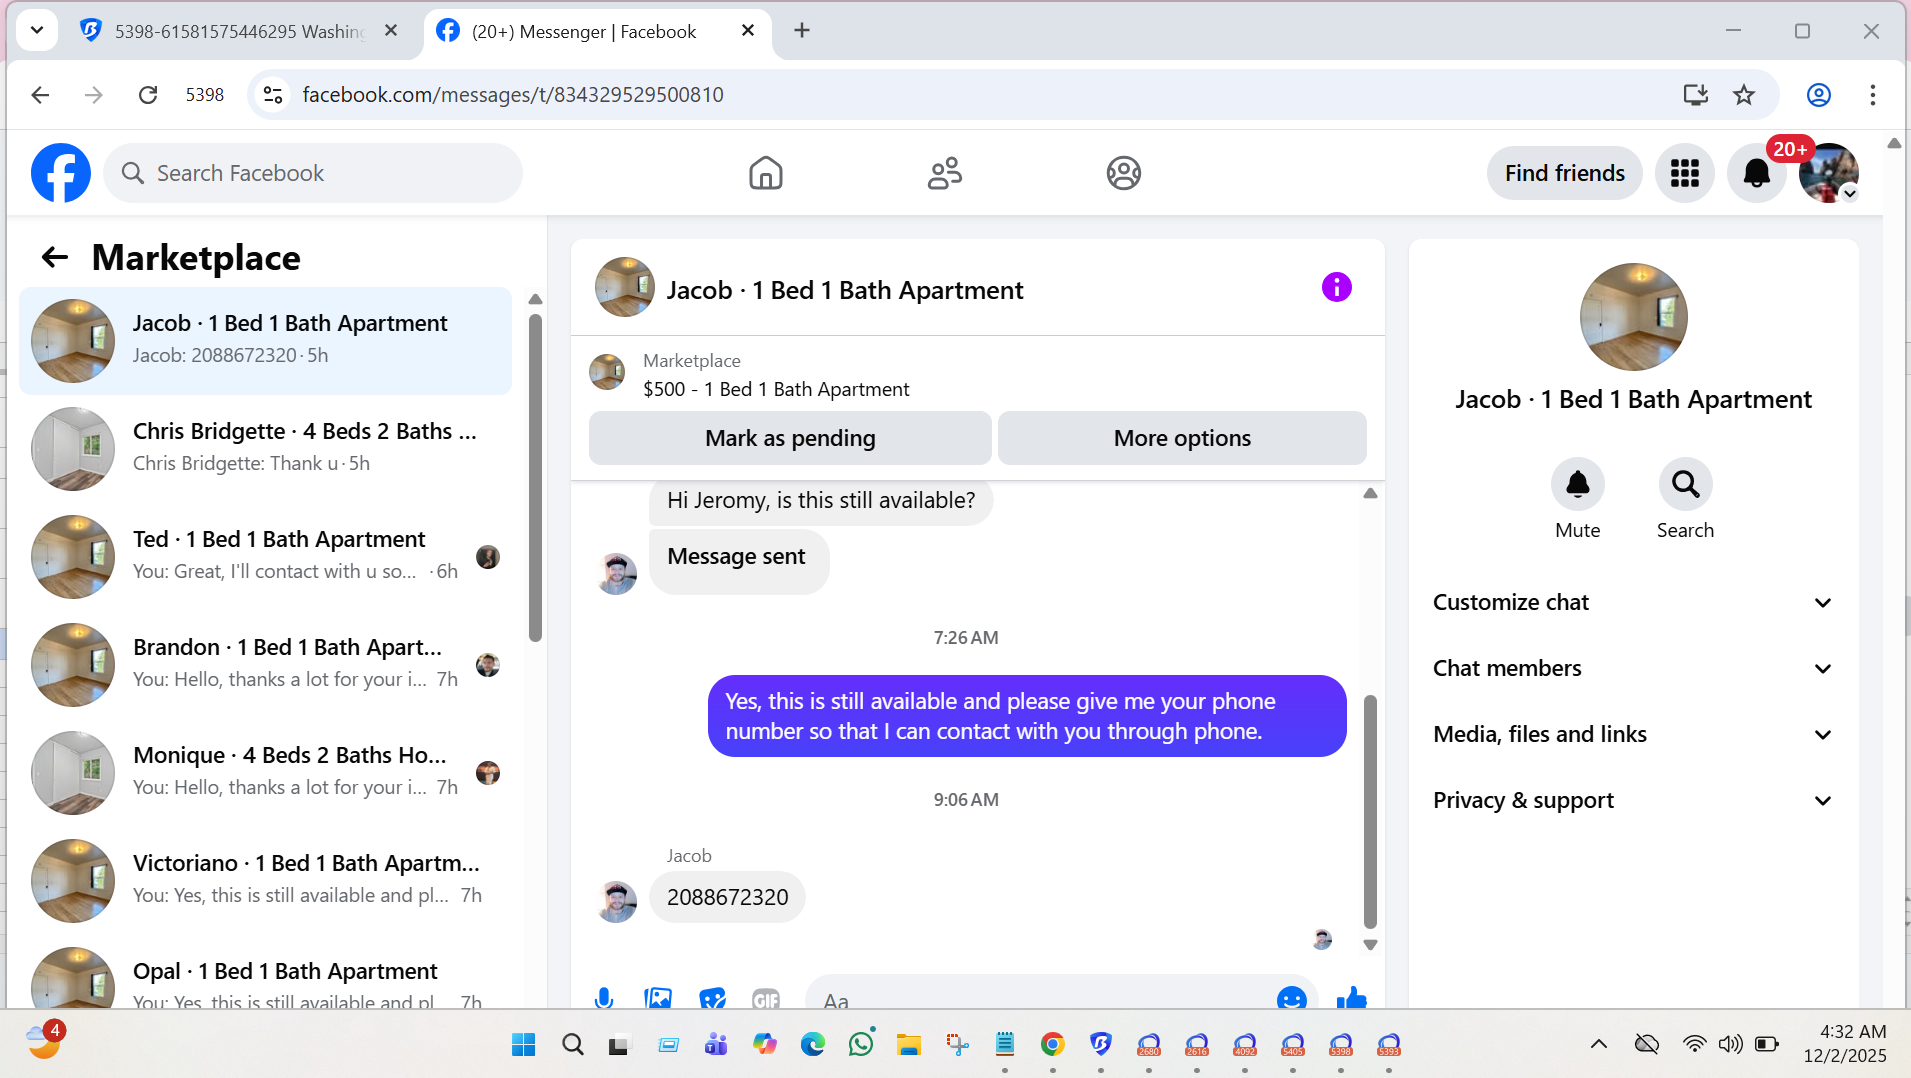Click More options button
Screen dimensions: 1911x1078
(x=1182, y=438)
